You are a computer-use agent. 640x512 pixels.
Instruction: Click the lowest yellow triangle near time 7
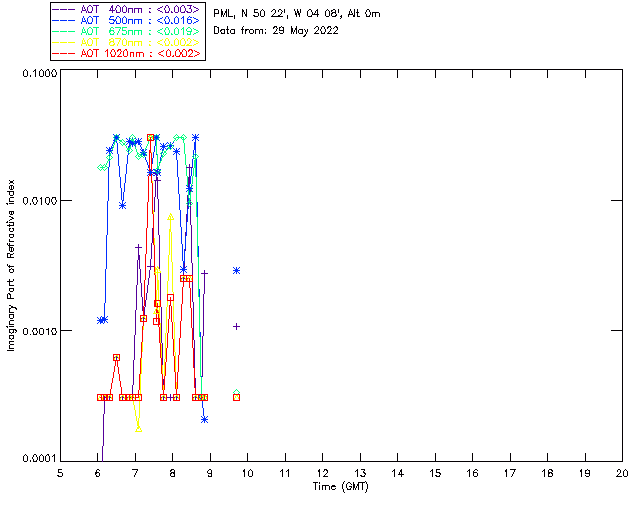(138, 428)
